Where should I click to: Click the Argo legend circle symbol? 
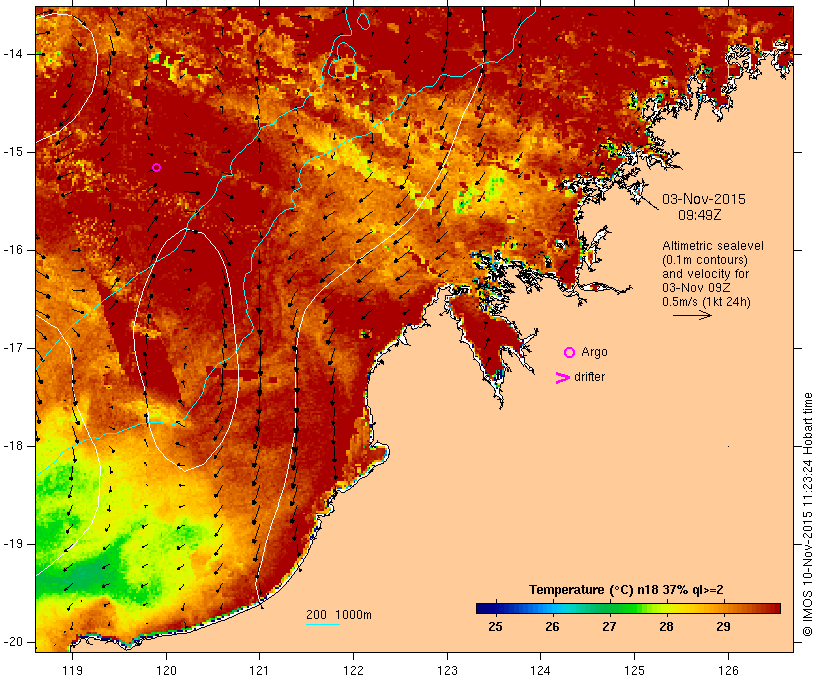pos(570,353)
